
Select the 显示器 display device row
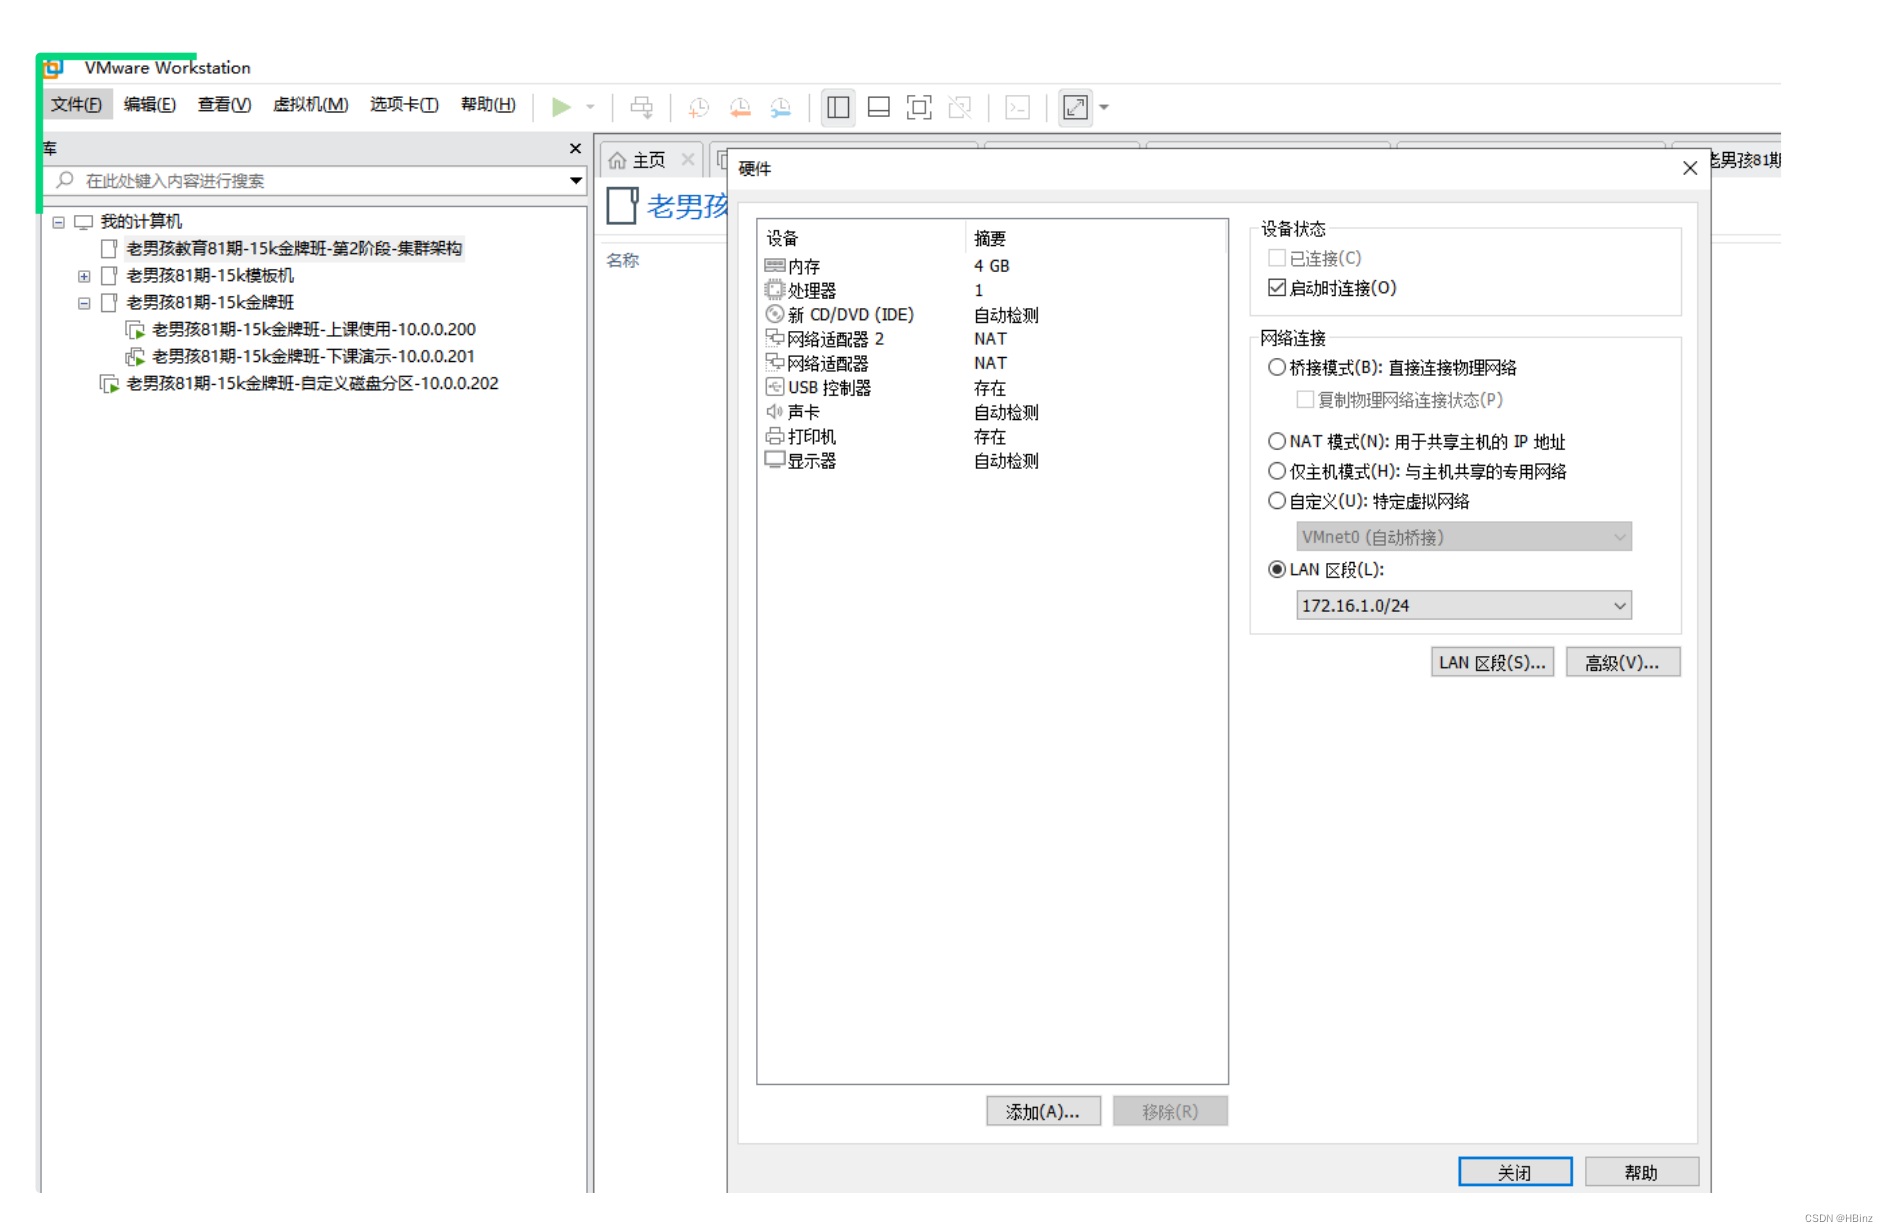(x=992, y=461)
